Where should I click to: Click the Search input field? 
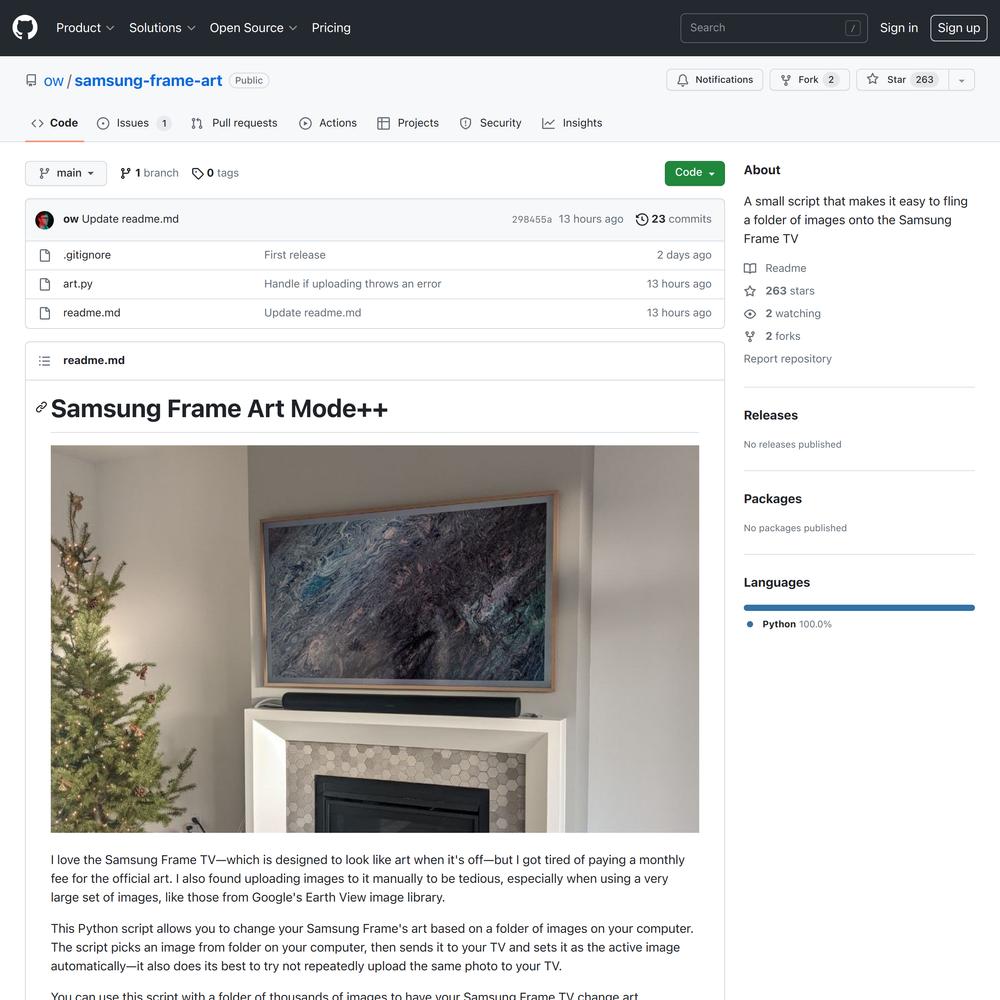pos(774,28)
